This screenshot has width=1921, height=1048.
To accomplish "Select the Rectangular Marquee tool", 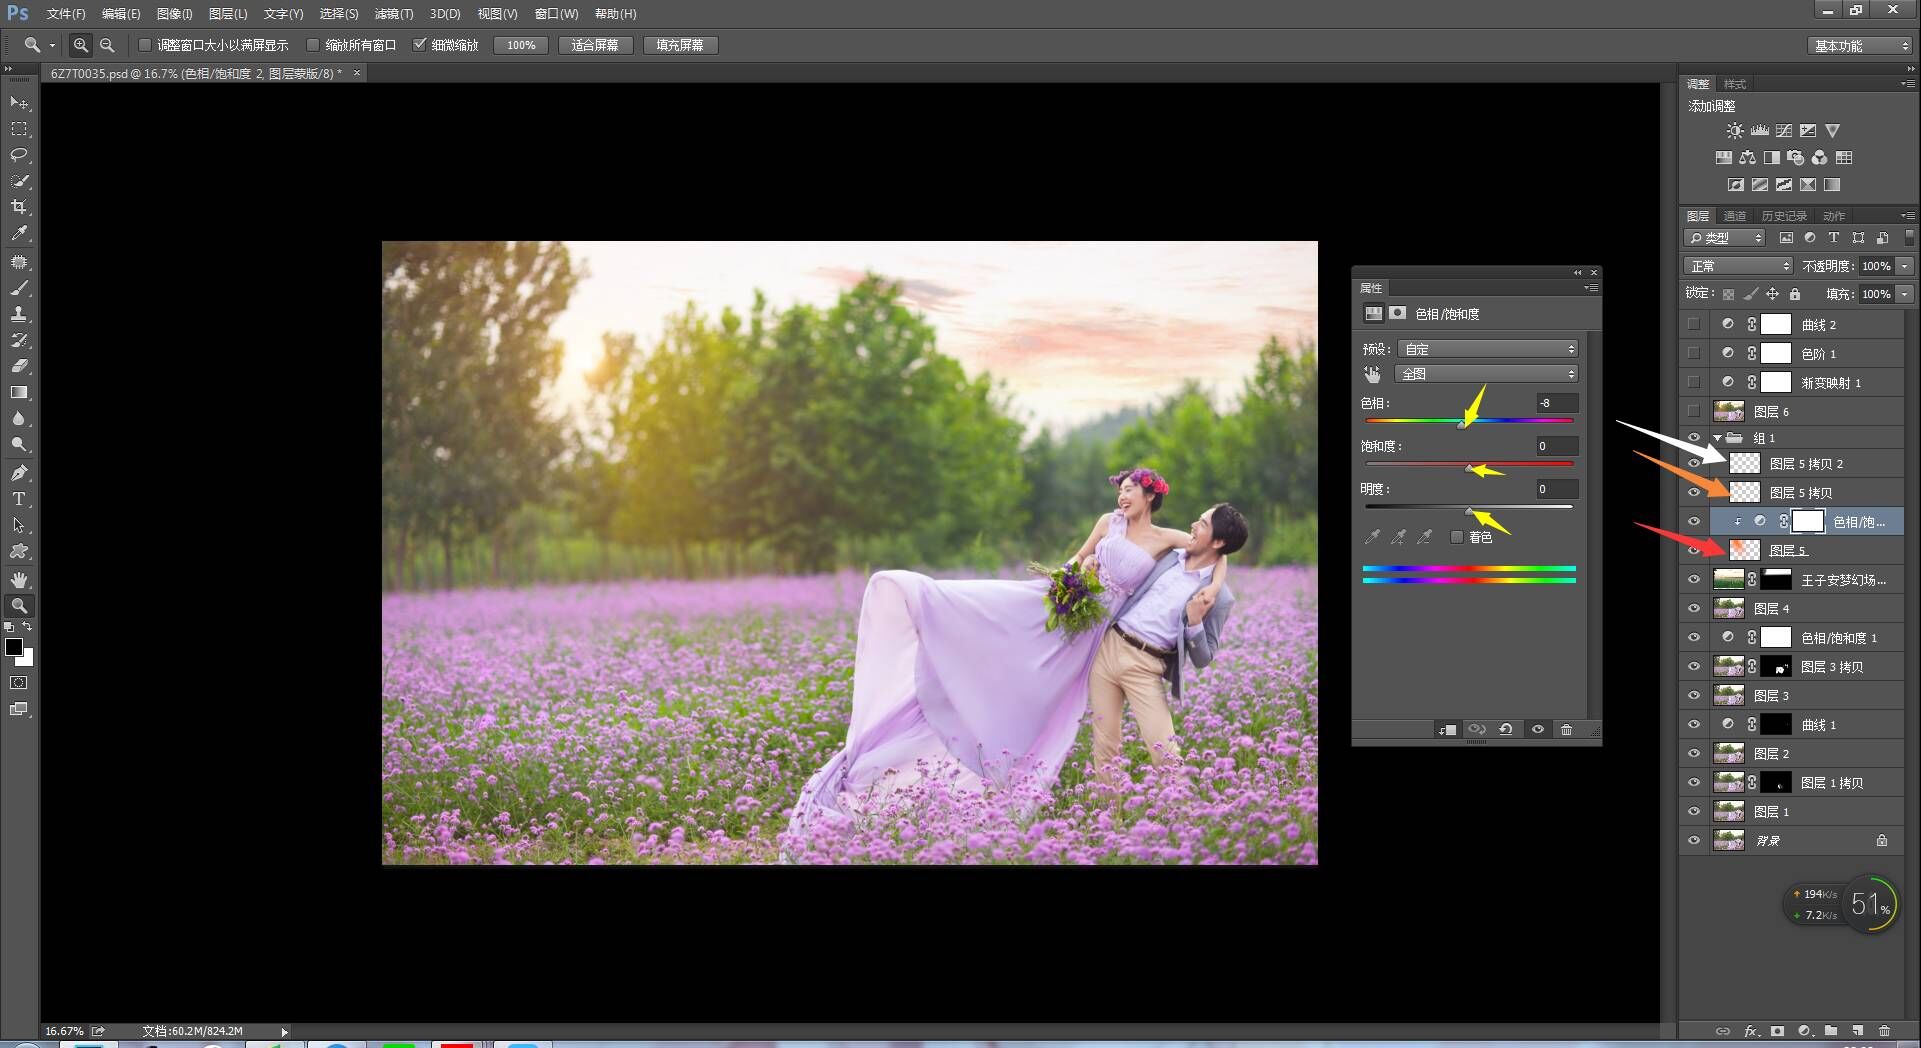I will point(19,129).
